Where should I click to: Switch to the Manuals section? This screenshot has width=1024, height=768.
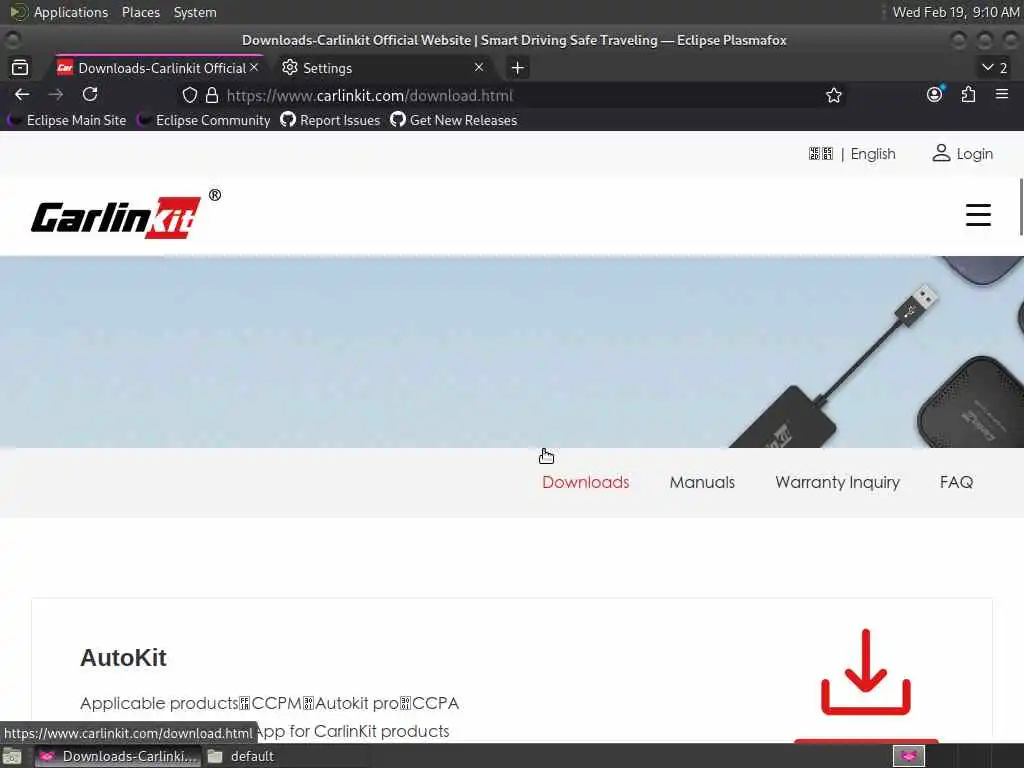(702, 483)
